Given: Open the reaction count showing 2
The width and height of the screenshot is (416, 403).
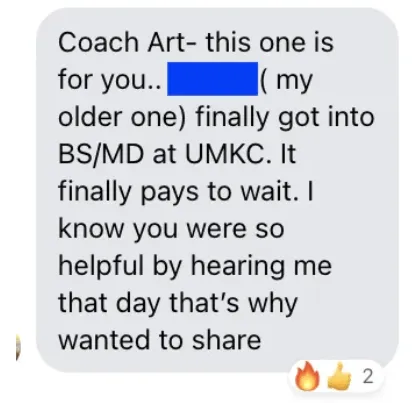Looking at the screenshot, I should coord(368,377).
